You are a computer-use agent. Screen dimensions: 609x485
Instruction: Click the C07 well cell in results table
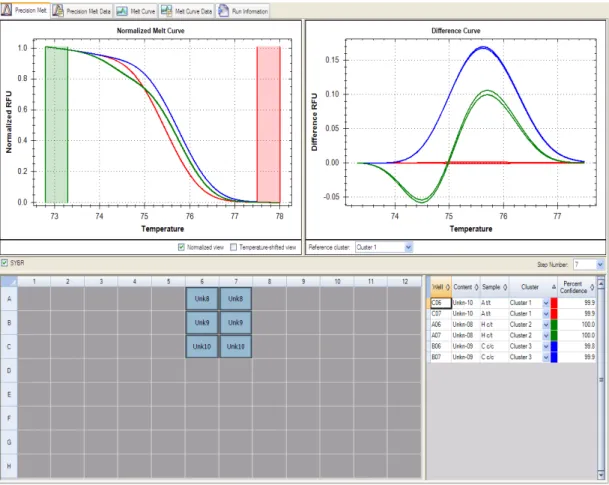tap(441, 314)
